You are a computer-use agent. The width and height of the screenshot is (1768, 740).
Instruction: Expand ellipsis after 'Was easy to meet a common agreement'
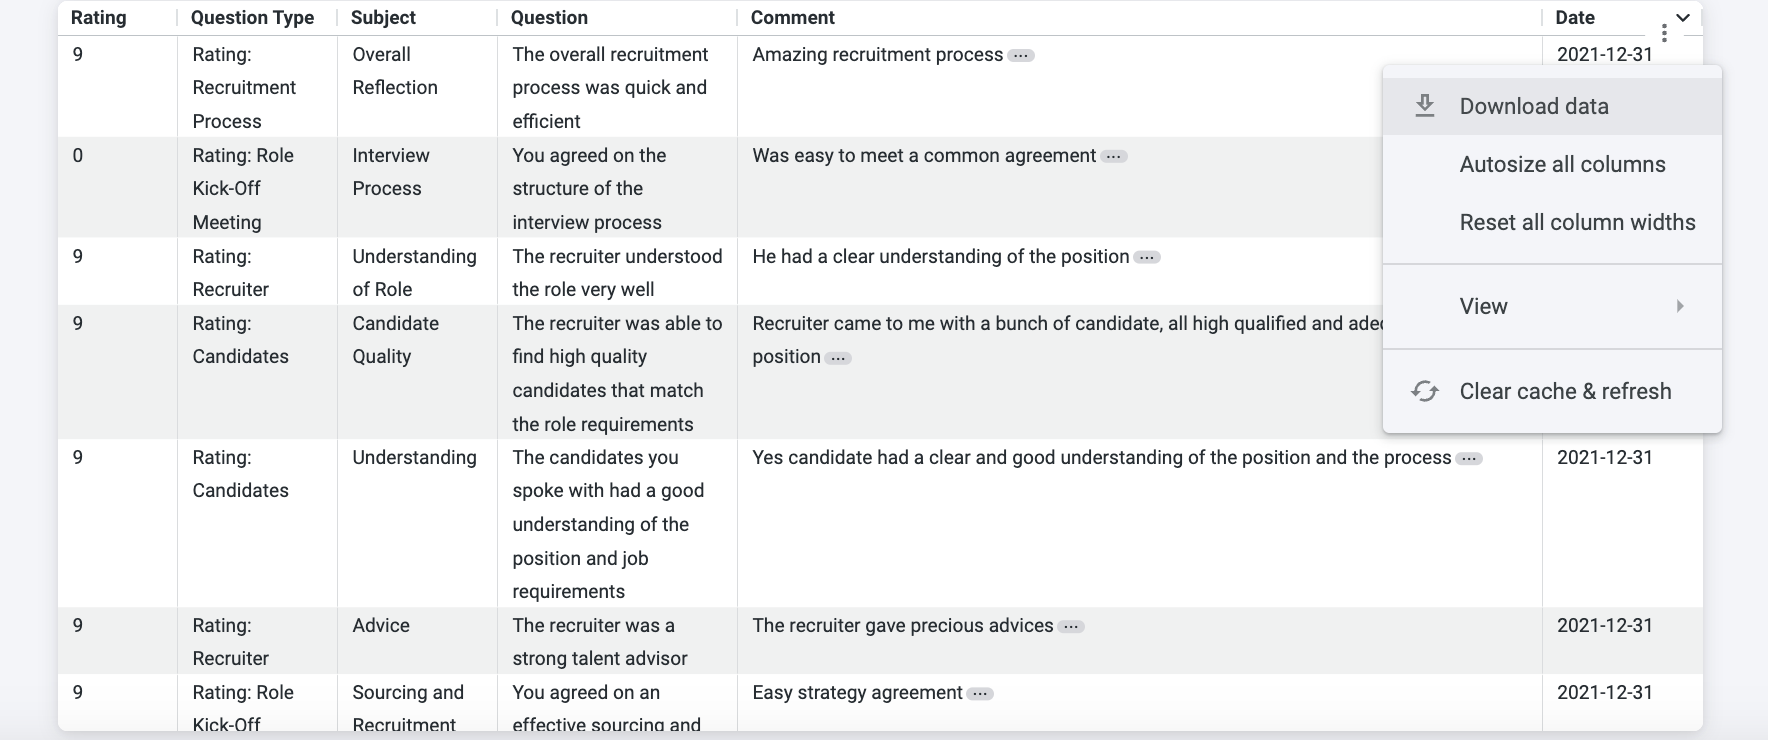click(1114, 157)
